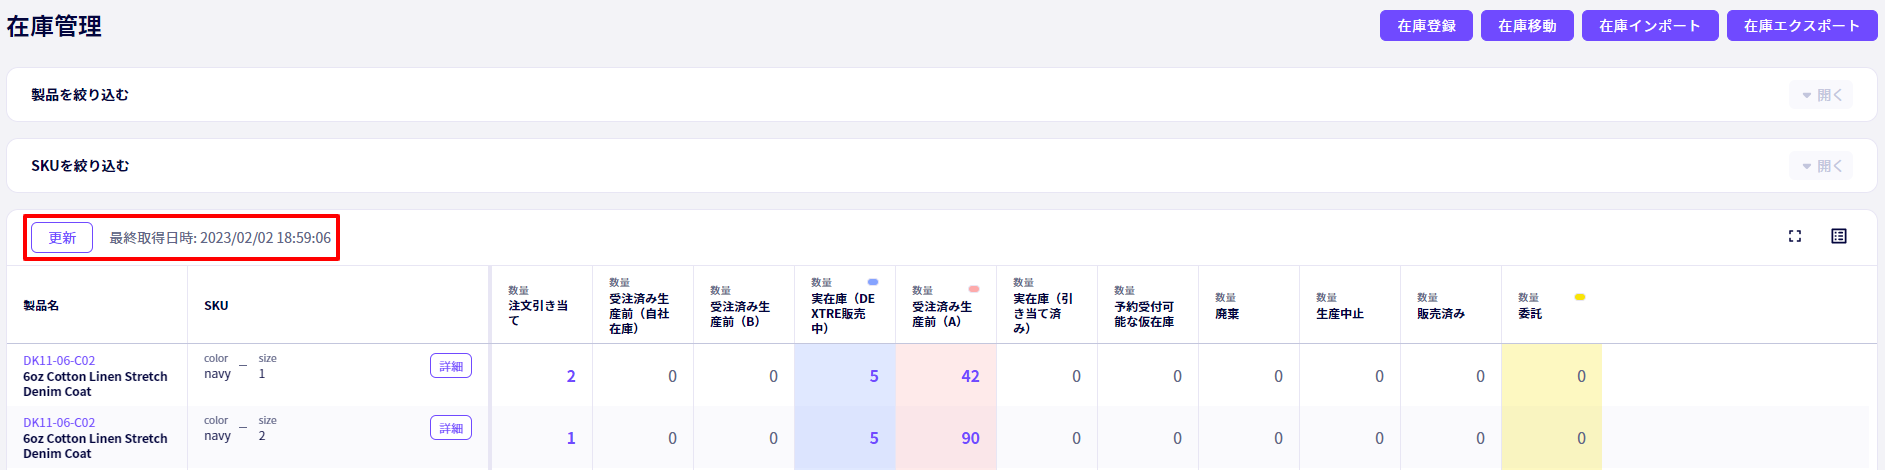Viewport: 1885px width, 470px height.
Task: Click 委託 value 0 in size 2 row
Action: 1581,439
